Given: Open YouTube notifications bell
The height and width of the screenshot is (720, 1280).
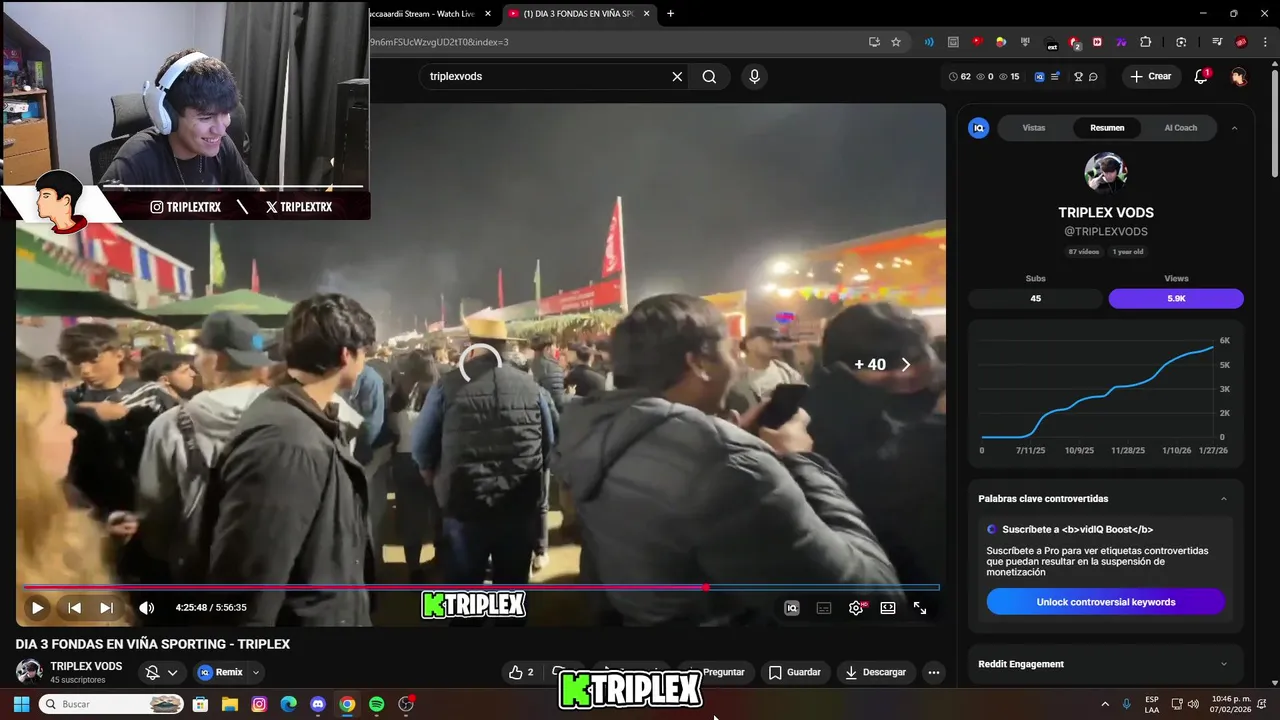Looking at the screenshot, I should (x=1201, y=77).
